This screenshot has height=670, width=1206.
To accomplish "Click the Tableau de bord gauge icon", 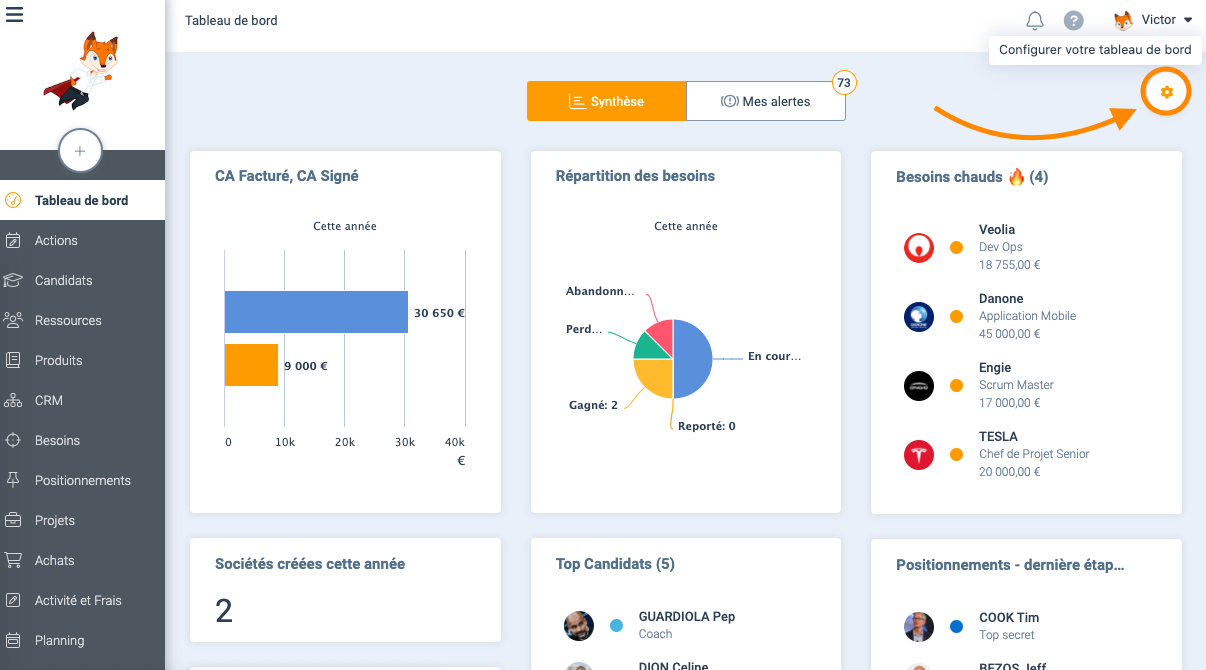I will click(13, 200).
